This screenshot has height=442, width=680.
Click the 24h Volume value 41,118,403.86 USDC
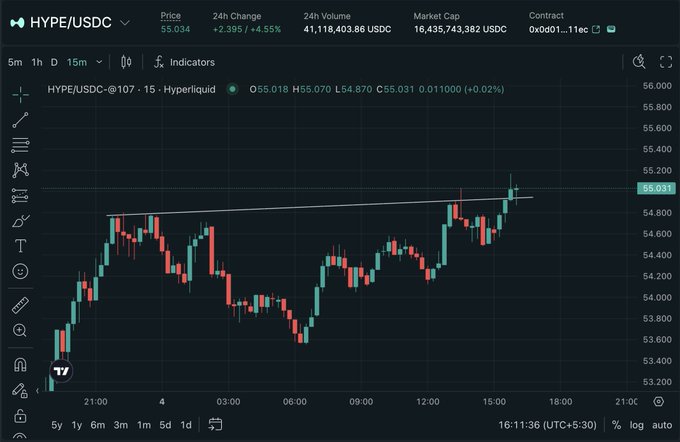[x=347, y=29]
